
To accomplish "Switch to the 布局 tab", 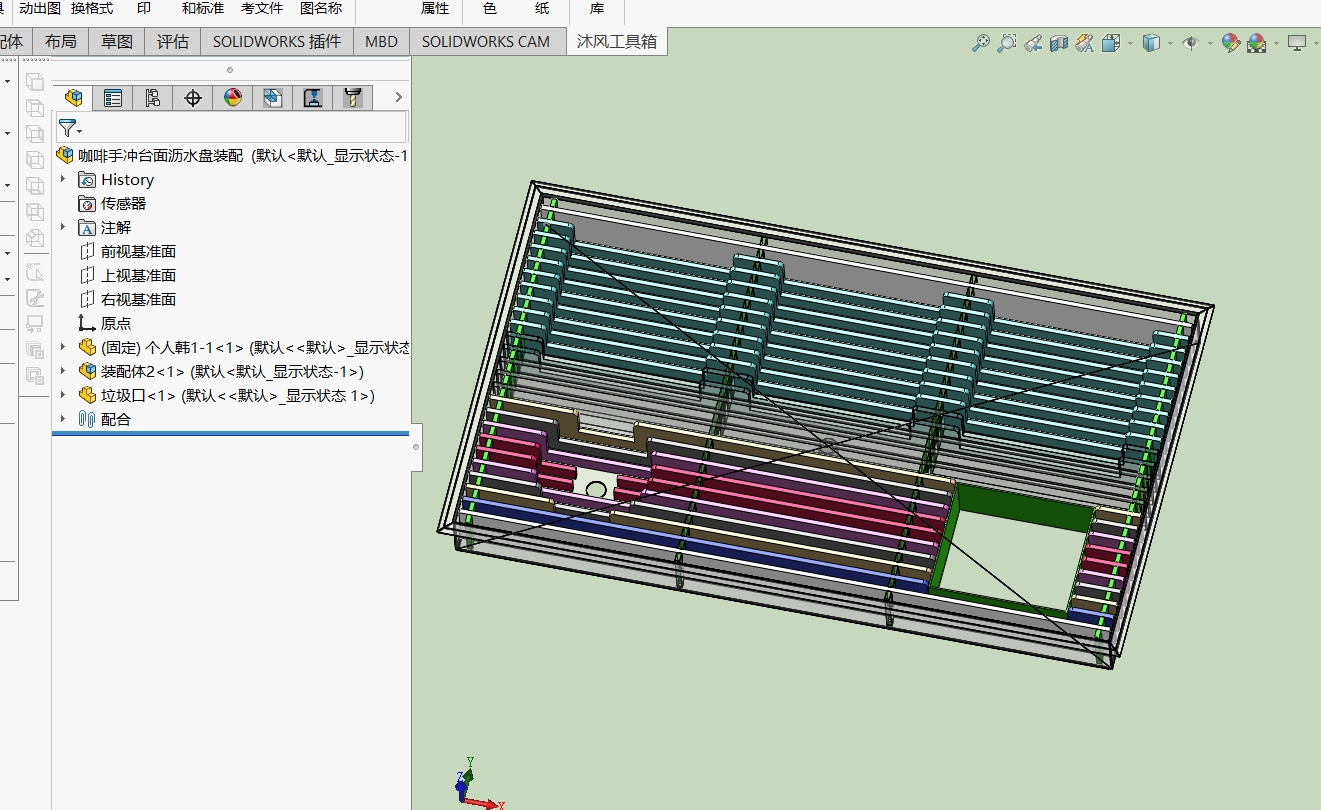I will point(61,42).
